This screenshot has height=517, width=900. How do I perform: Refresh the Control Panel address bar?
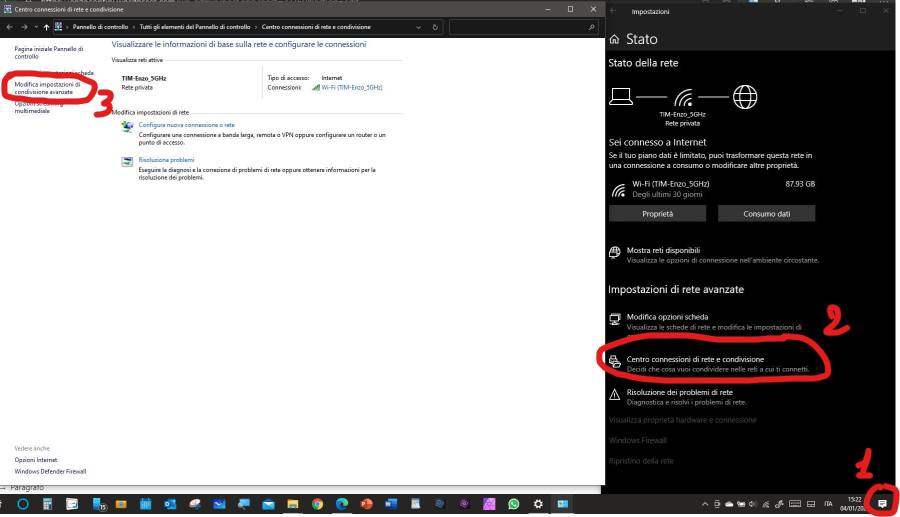pyautogui.click(x=436, y=26)
